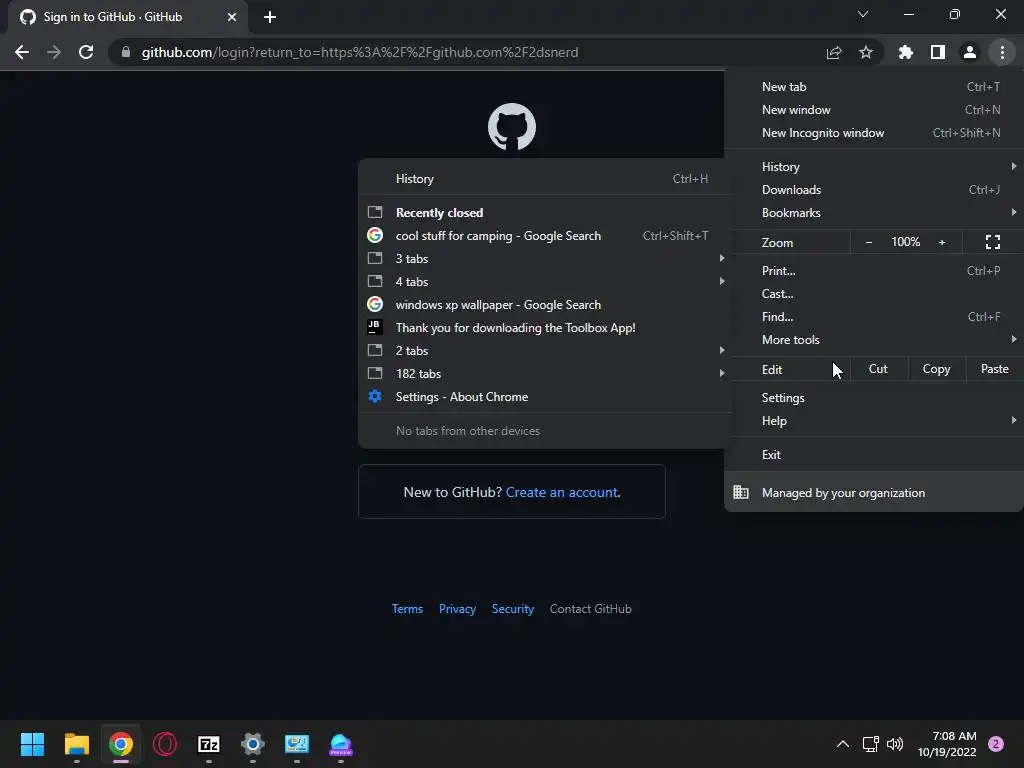Share this page via share icon
This screenshot has width=1024, height=768.
pos(834,52)
